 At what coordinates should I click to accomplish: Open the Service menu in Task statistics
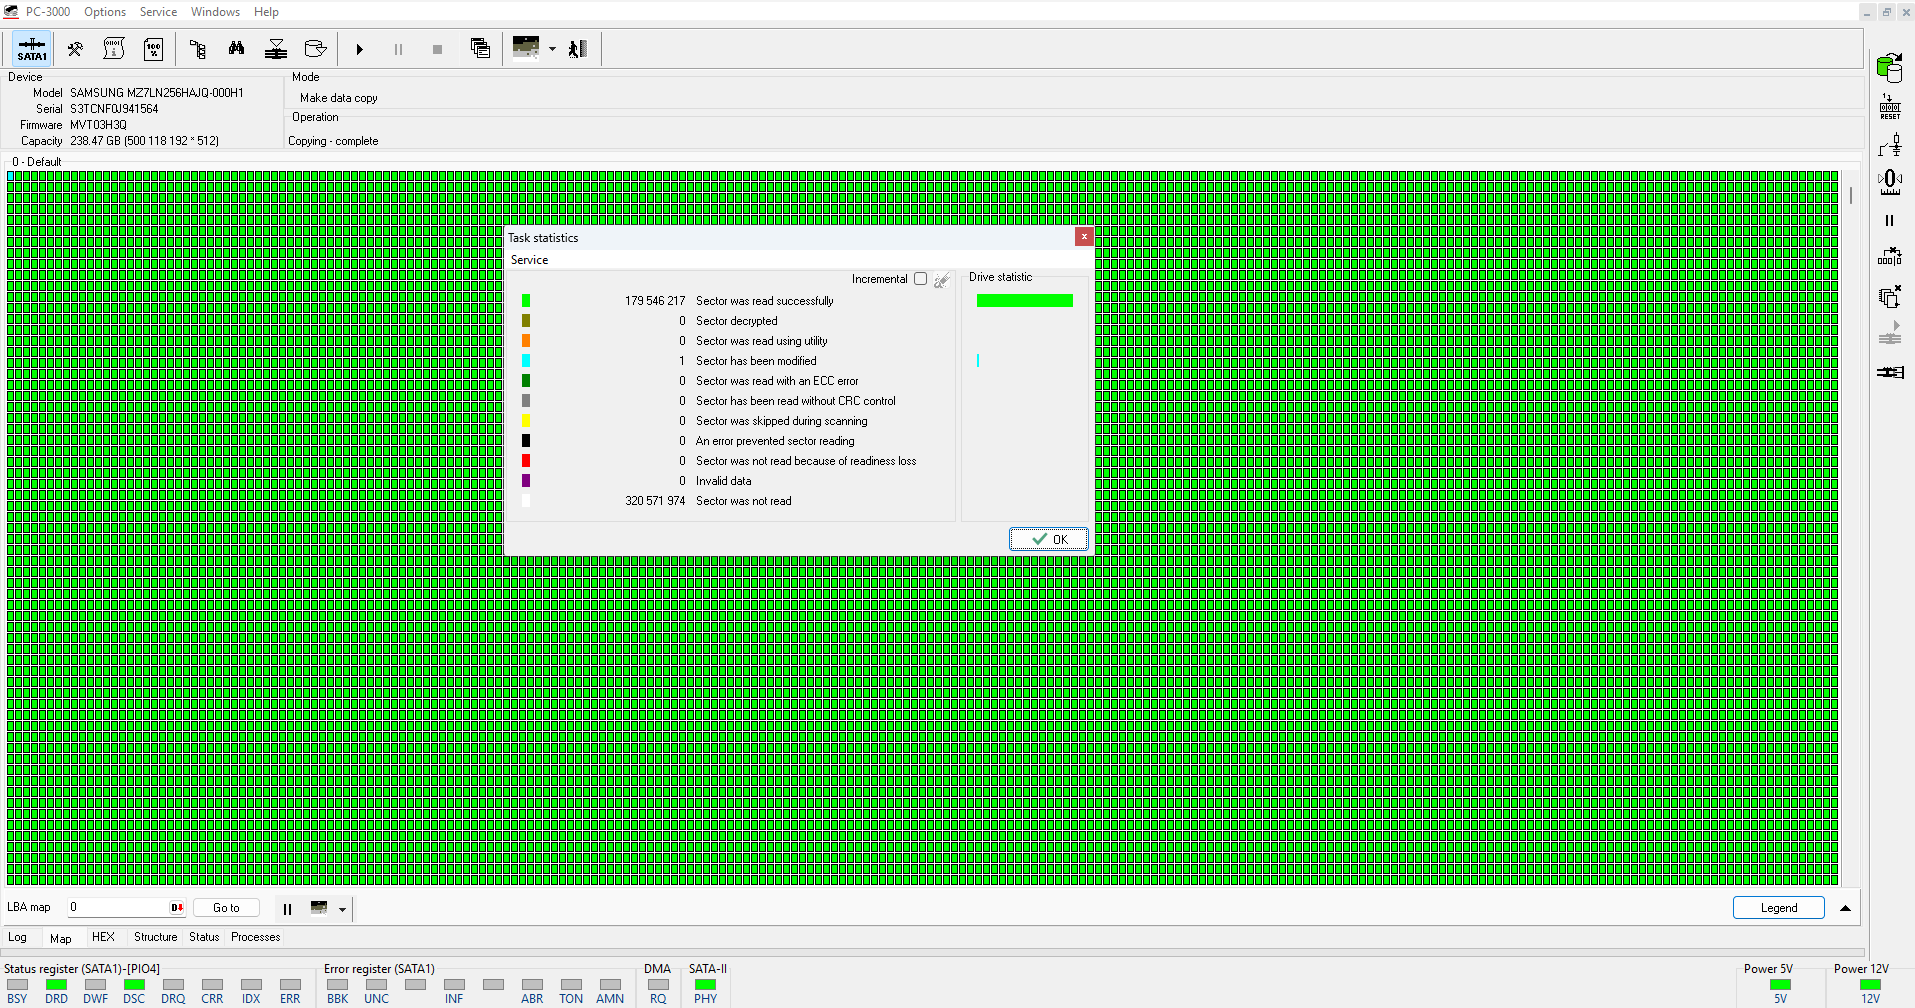(529, 260)
